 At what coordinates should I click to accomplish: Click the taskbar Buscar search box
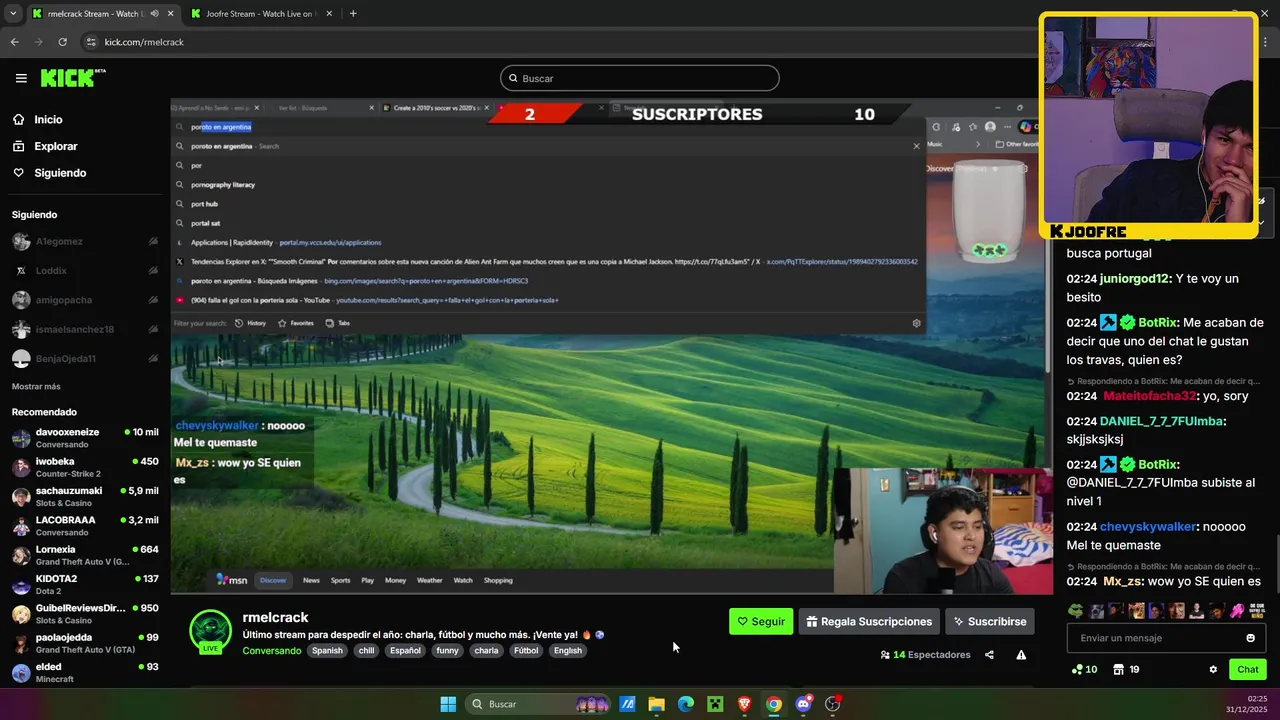(538, 704)
